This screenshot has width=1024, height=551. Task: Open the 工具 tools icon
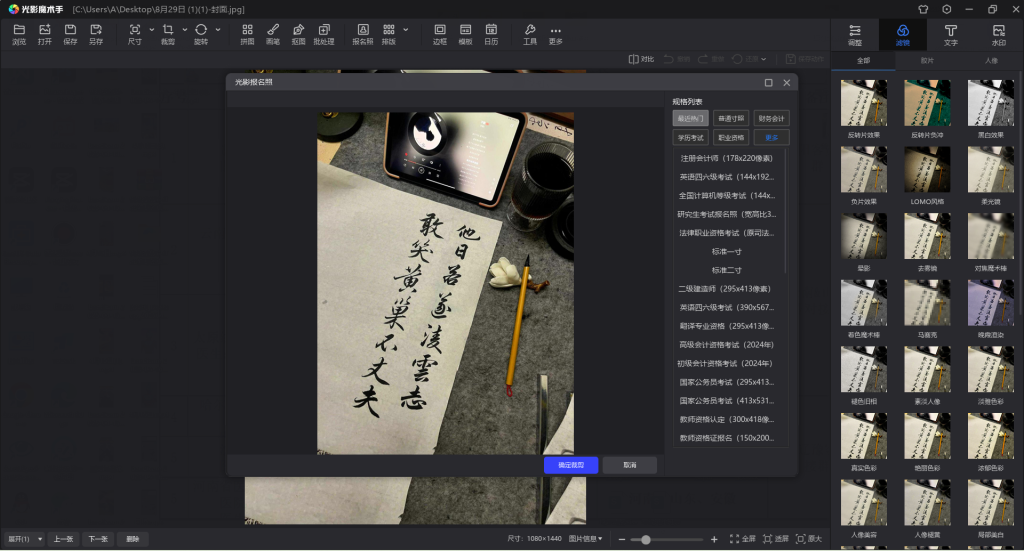click(x=530, y=34)
